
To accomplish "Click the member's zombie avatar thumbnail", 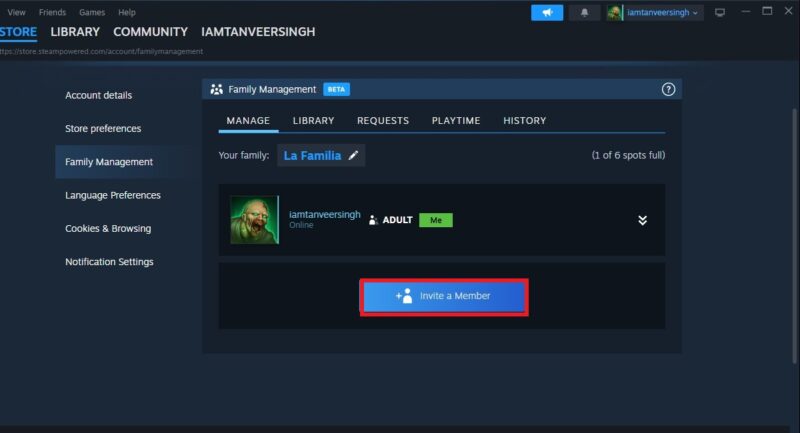I will coord(255,220).
